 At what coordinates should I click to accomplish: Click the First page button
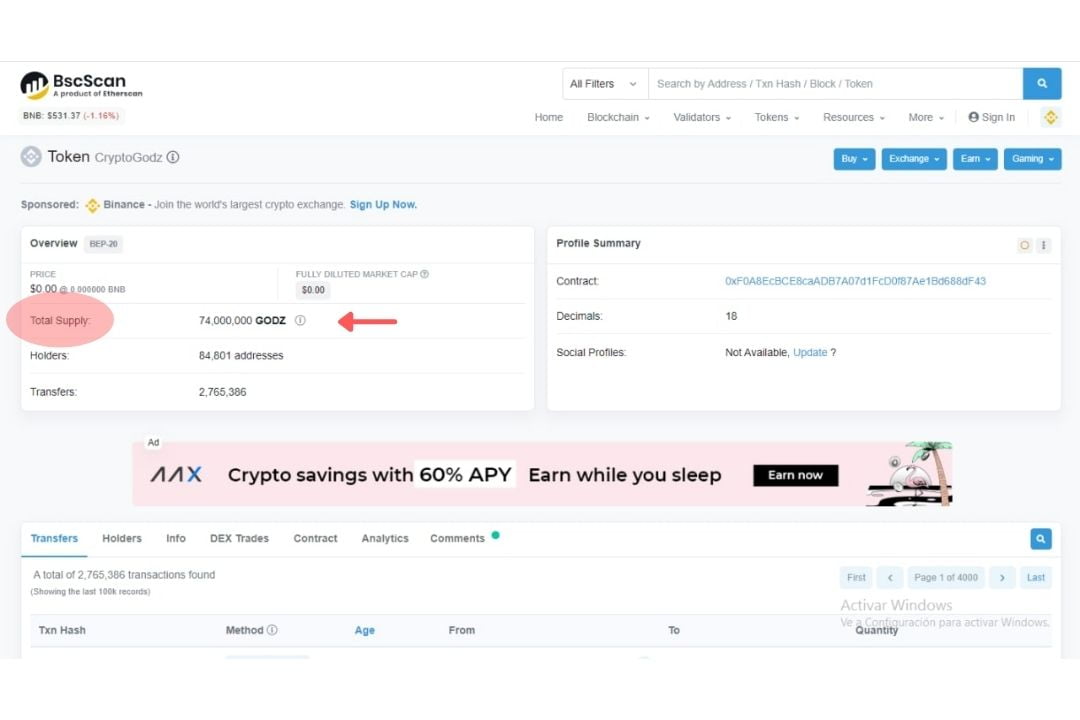click(856, 577)
